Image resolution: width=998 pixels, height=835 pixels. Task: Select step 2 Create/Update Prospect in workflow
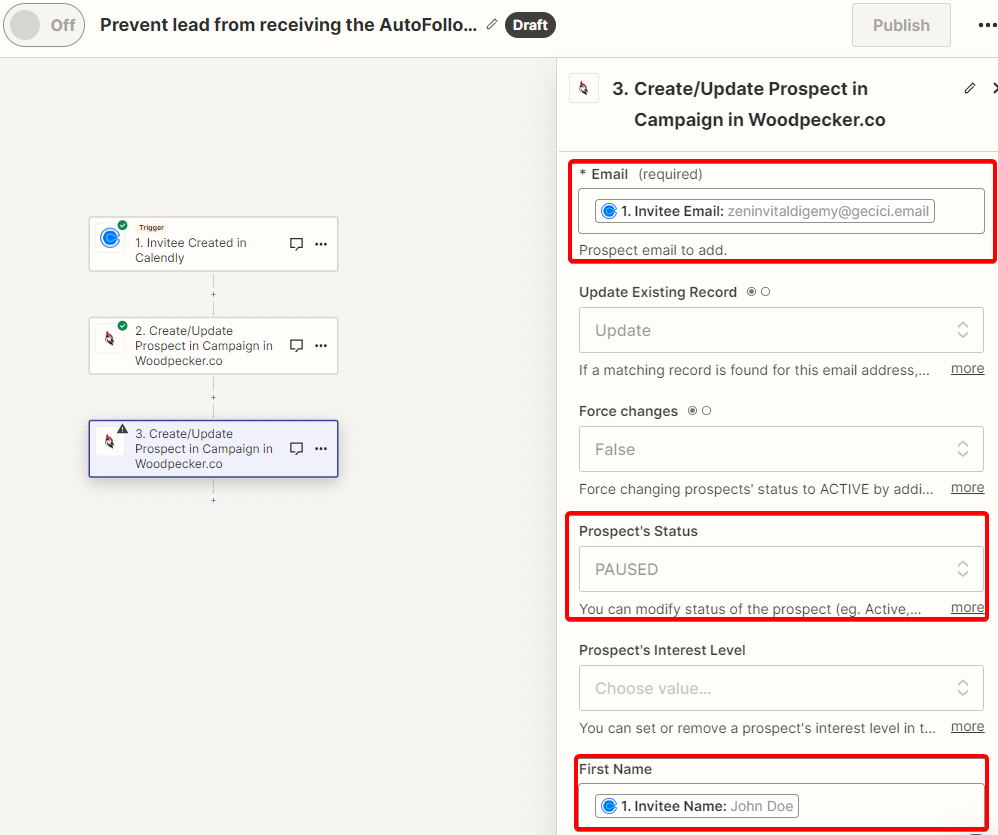coord(213,346)
